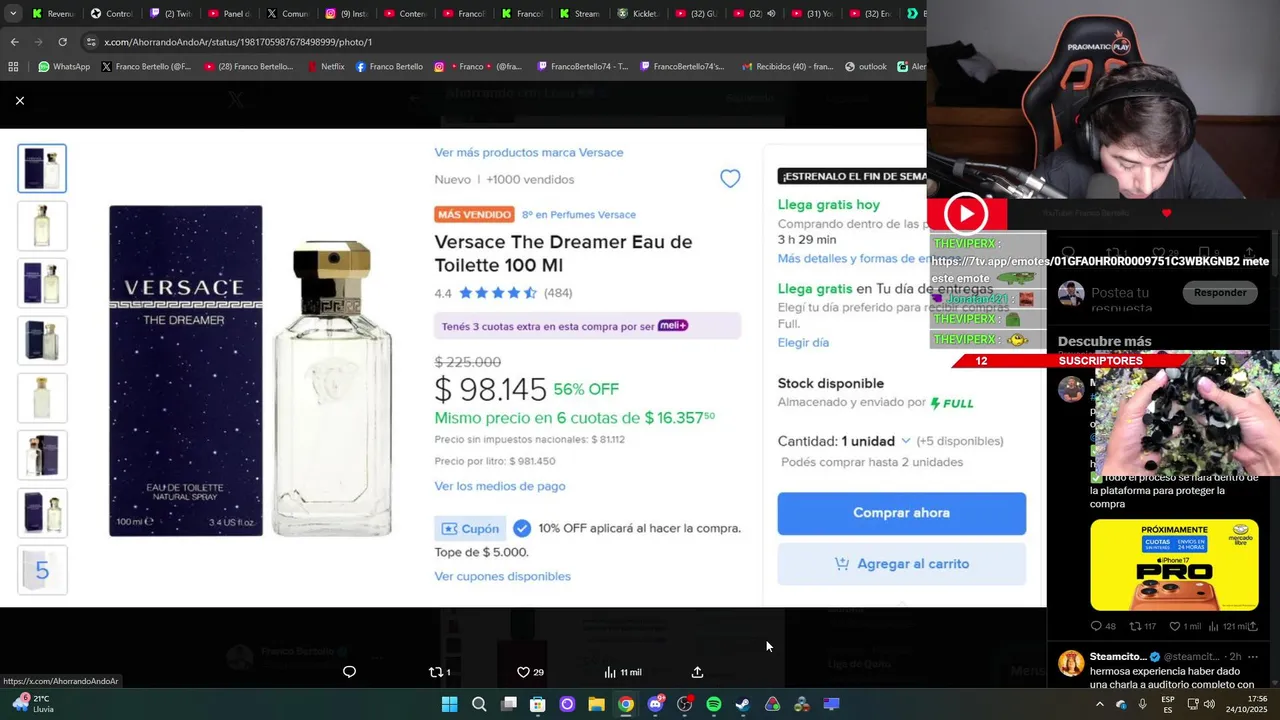Image resolution: width=1280 pixels, height=720 pixels.
Task: Click the x.com address bar URL
Action: click(x=238, y=42)
